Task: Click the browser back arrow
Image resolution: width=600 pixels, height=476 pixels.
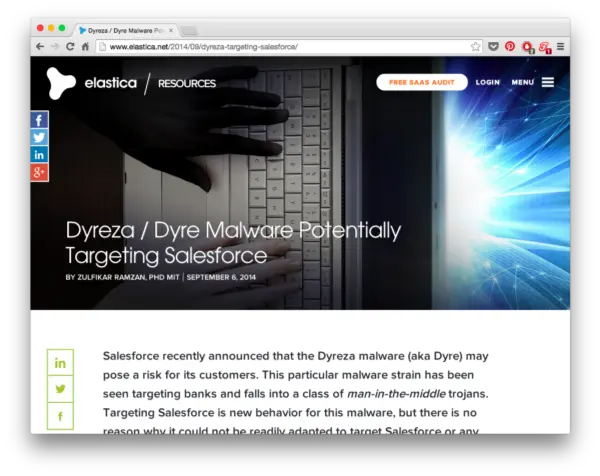Action: point(40,47)
